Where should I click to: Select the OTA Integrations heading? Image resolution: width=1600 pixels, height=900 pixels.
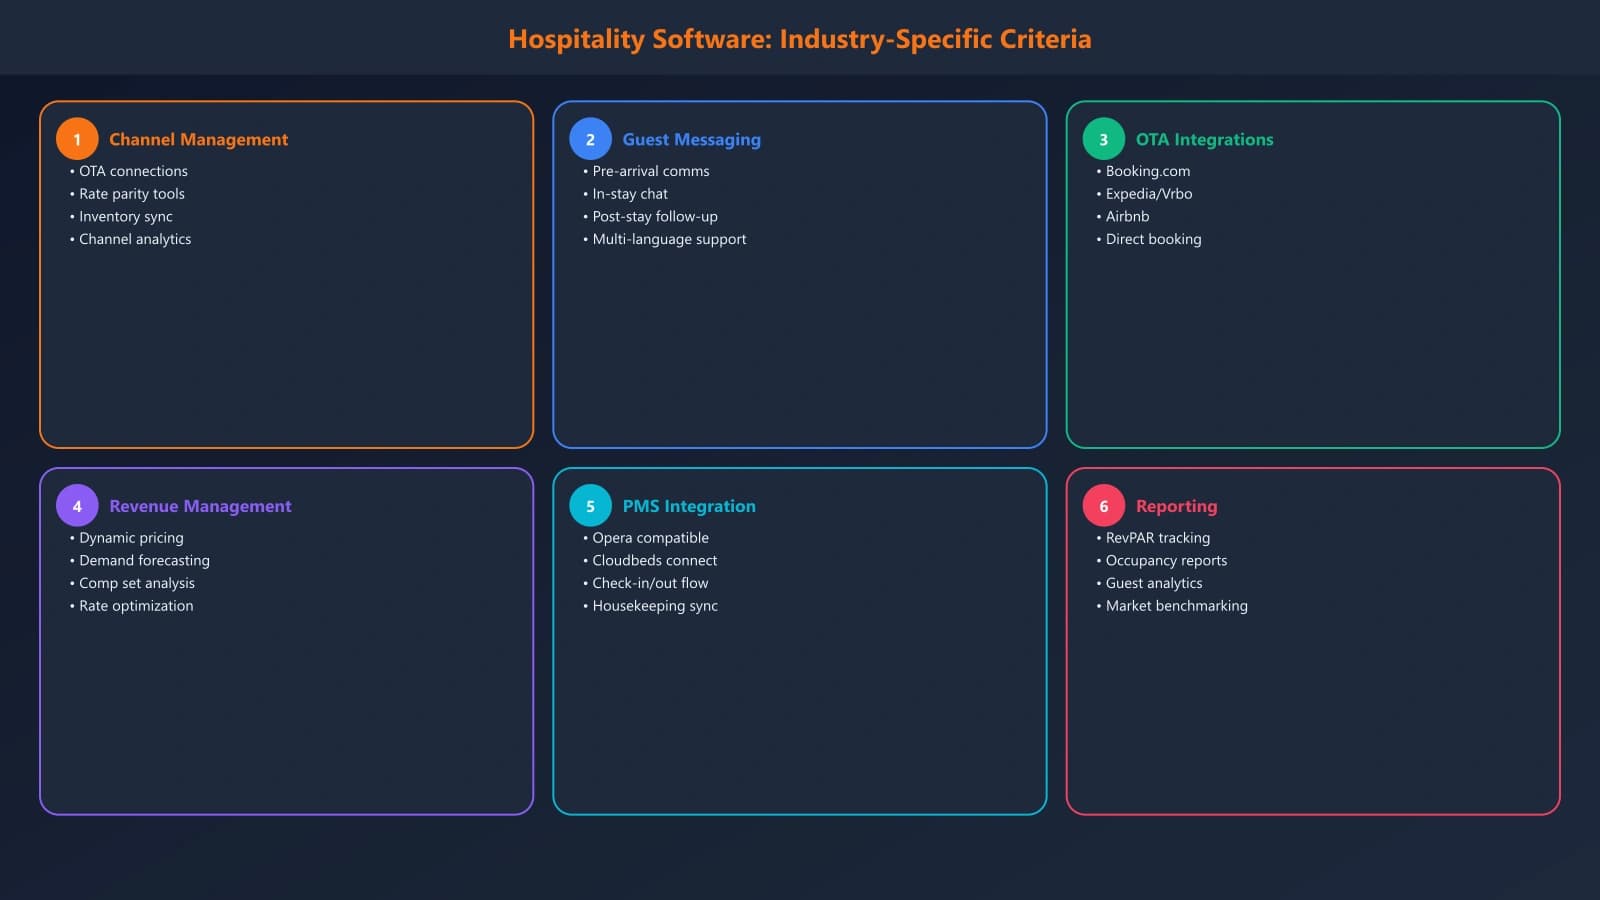(x=1204, y=139)
